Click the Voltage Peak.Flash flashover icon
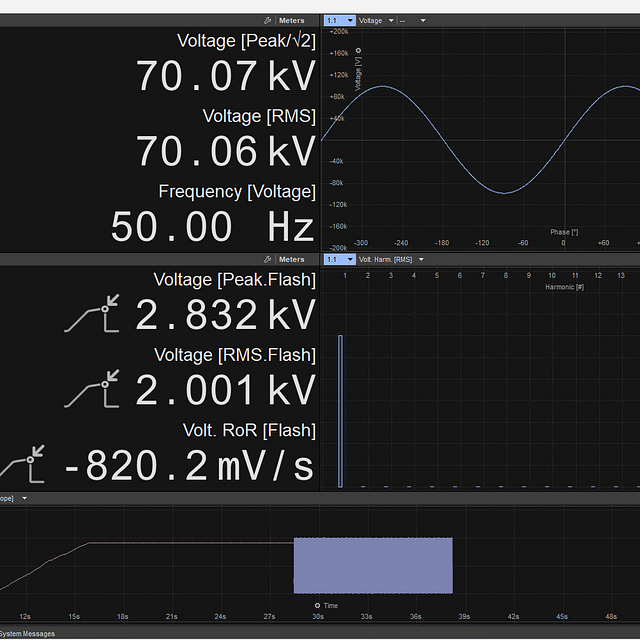 pyautogui.click(x=92, y=313)
